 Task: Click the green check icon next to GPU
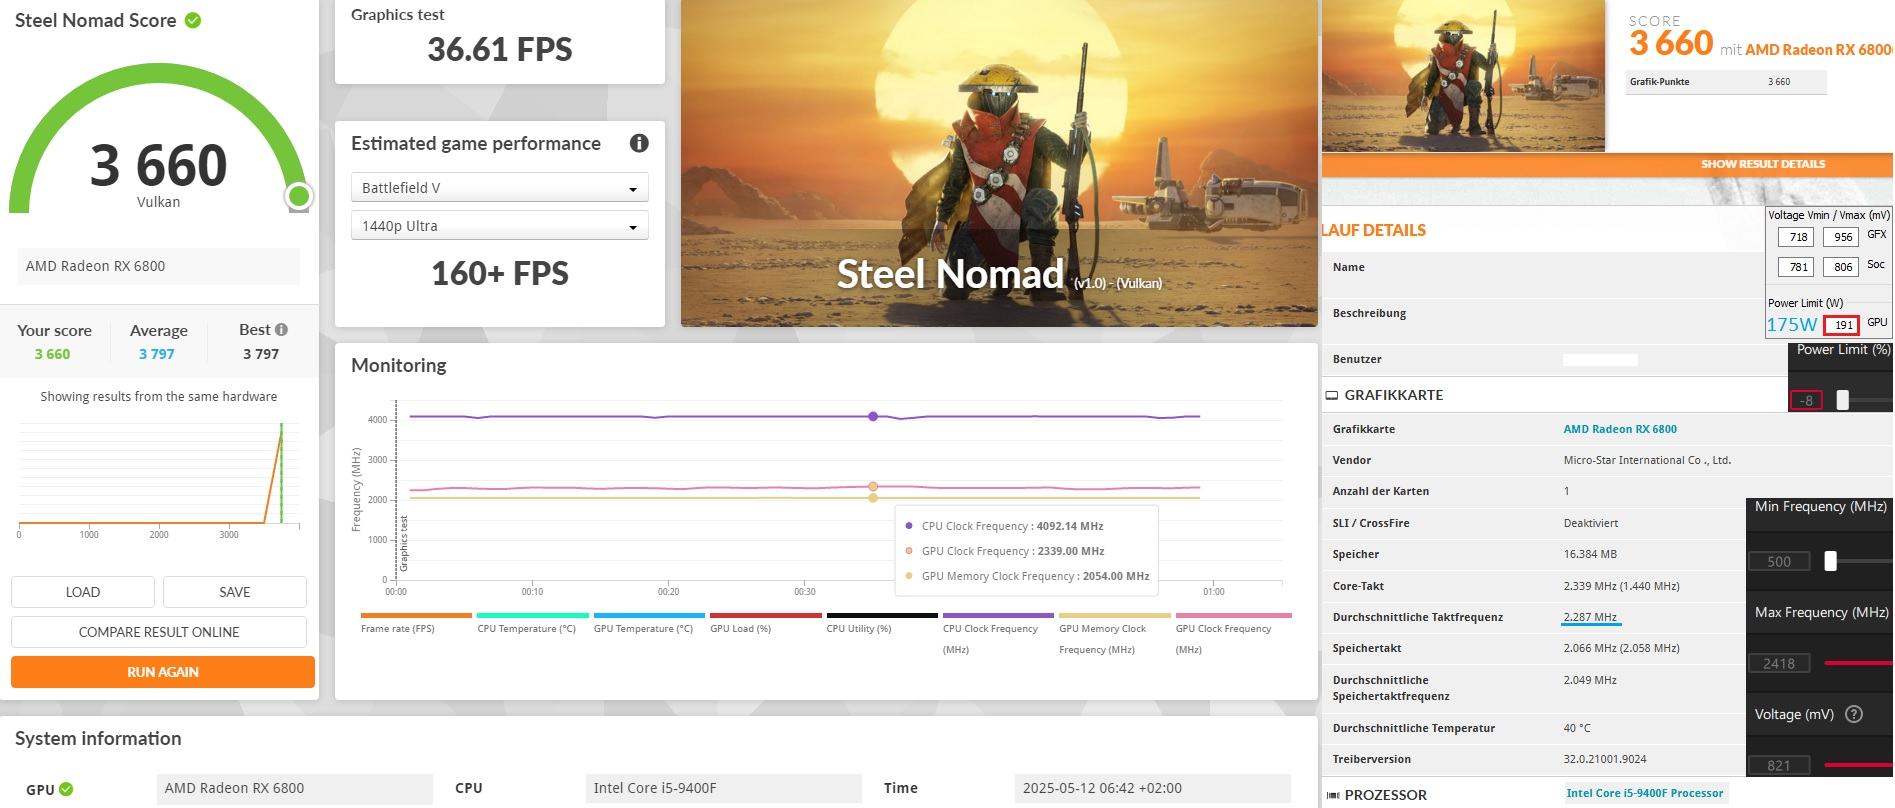pos(66,789)
